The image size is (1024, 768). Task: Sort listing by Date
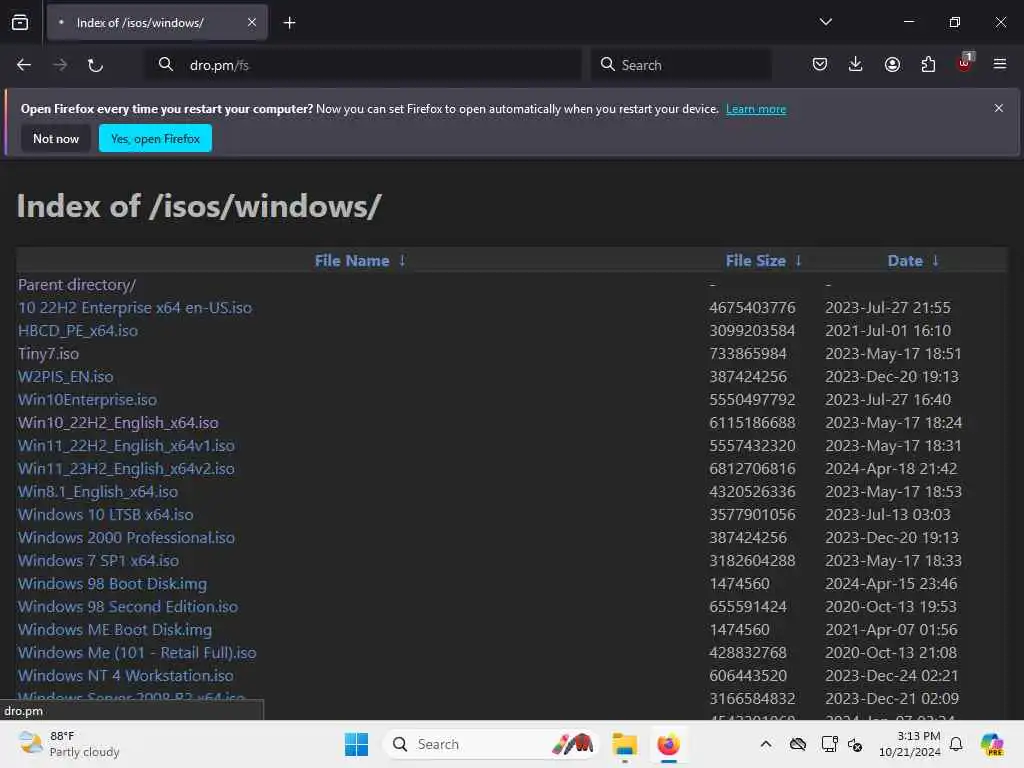[913, 261]
